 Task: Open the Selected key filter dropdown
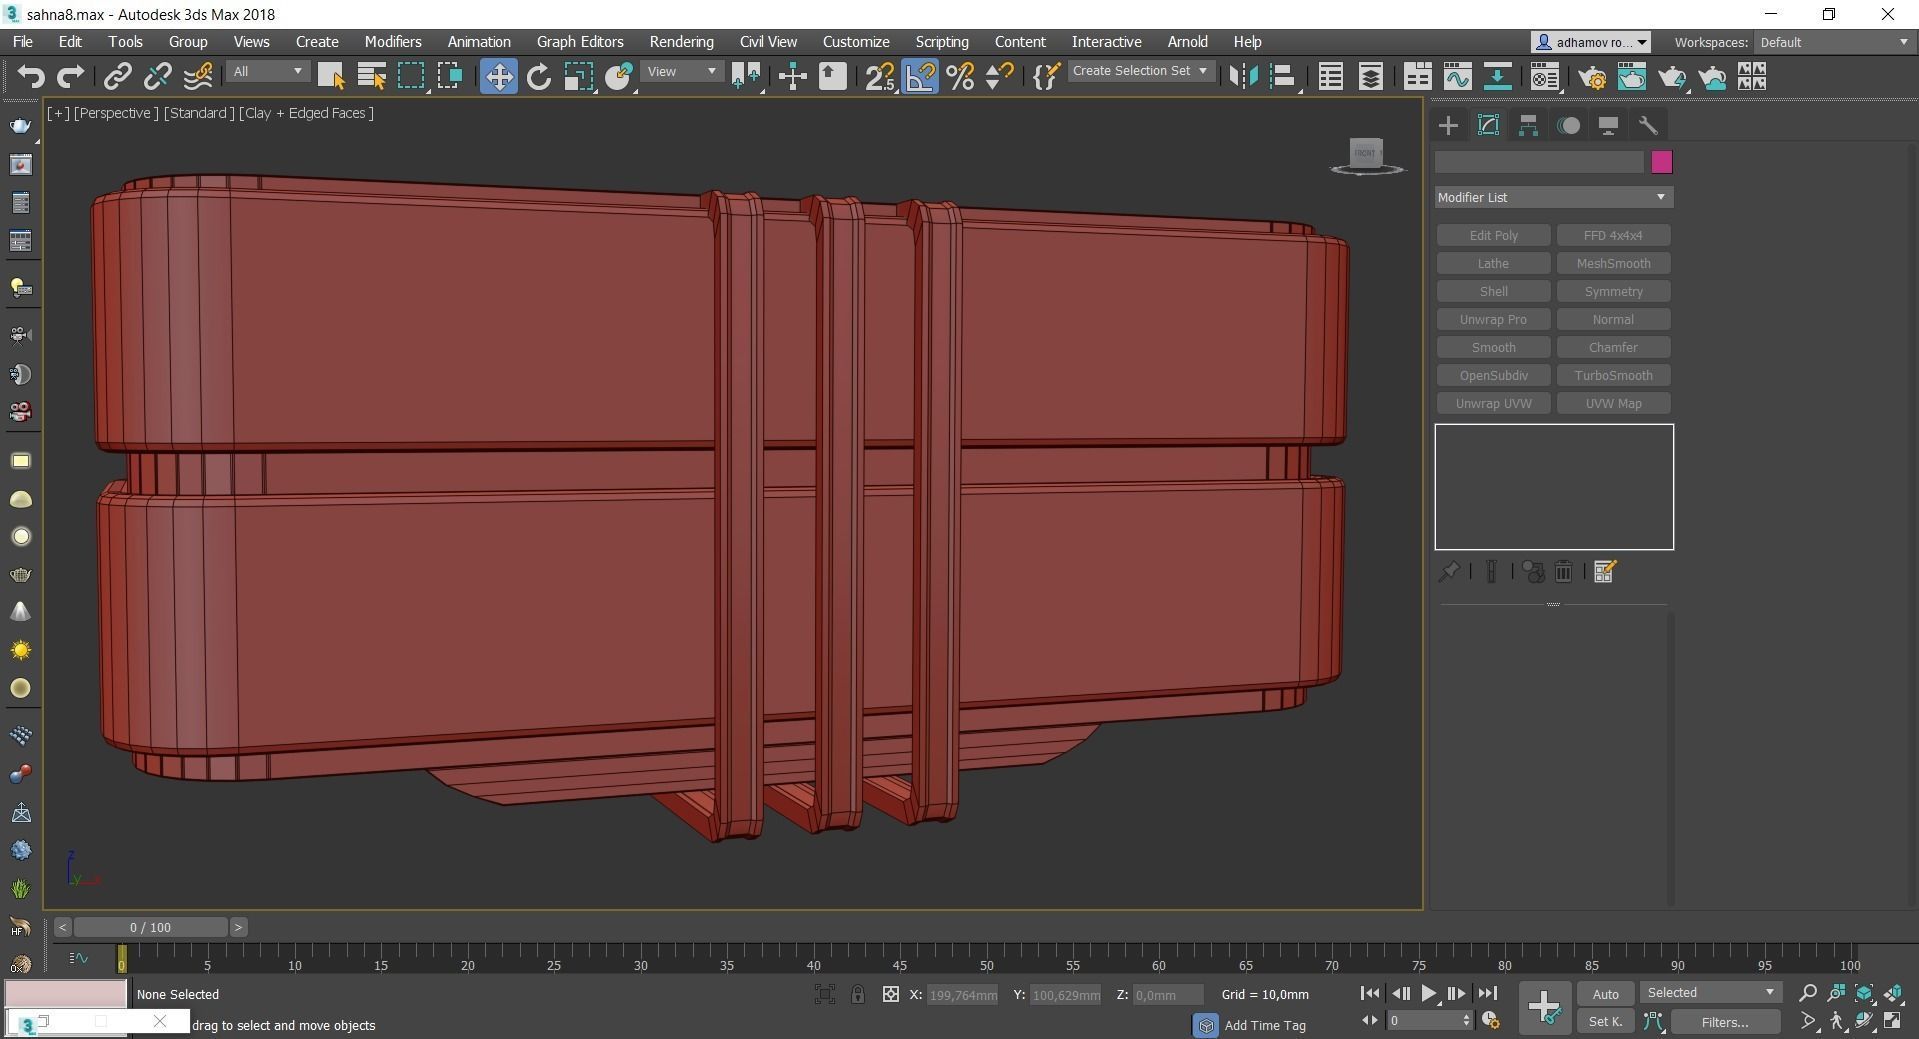pyautogui.click(x=1711, y=993)
